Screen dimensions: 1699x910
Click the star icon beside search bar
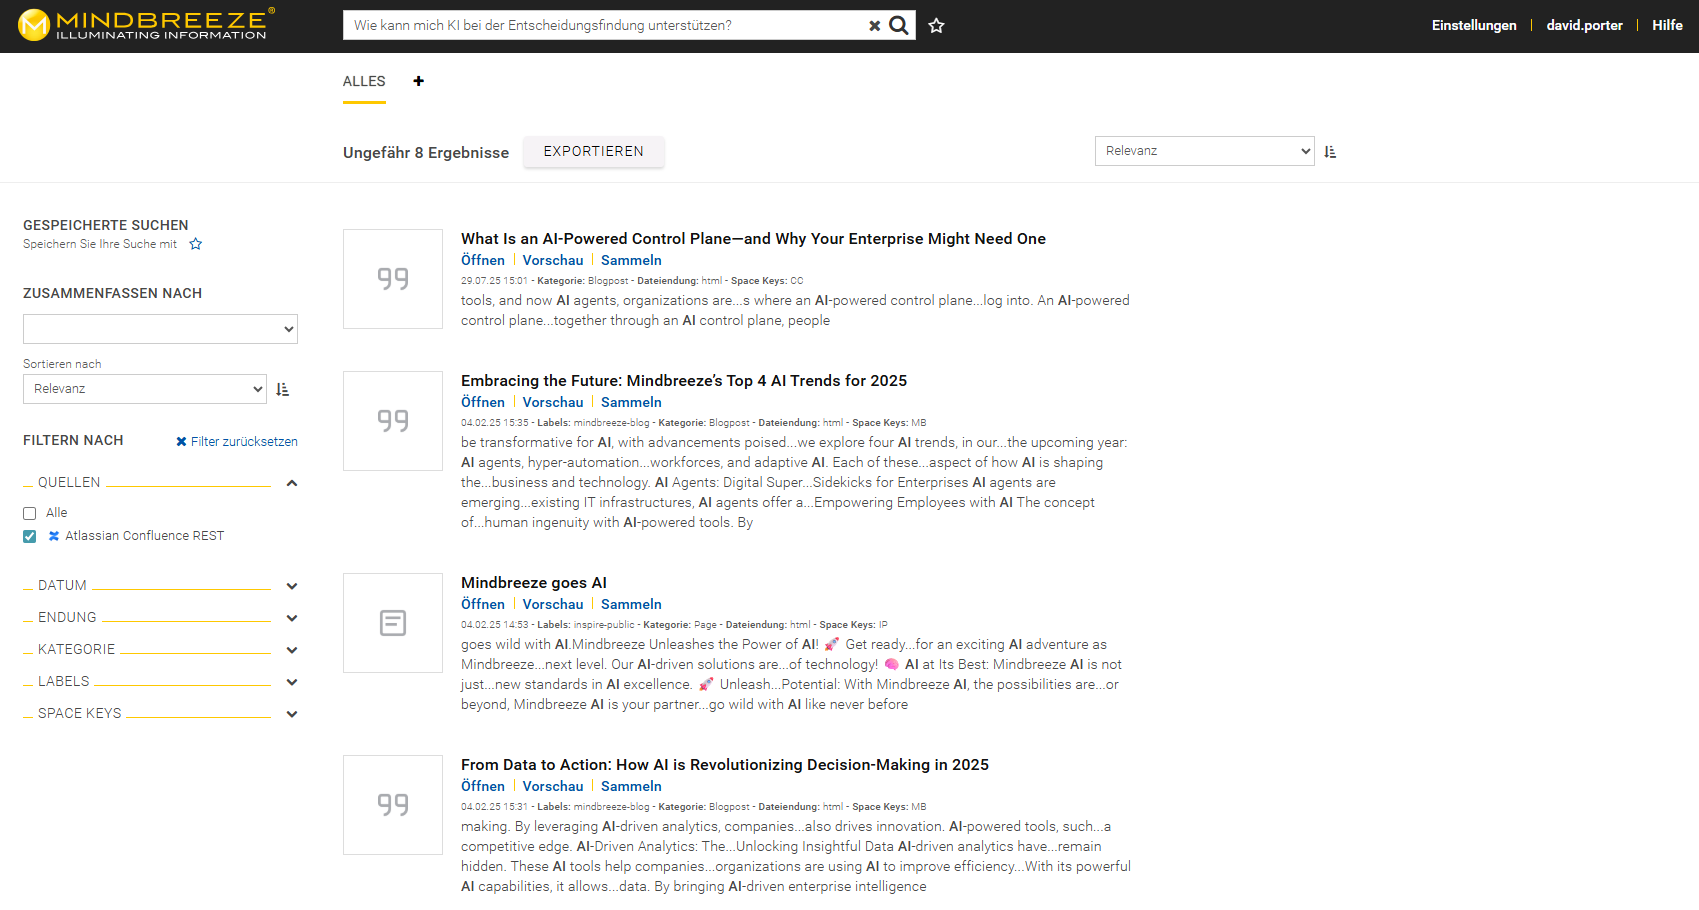[936, 26]
